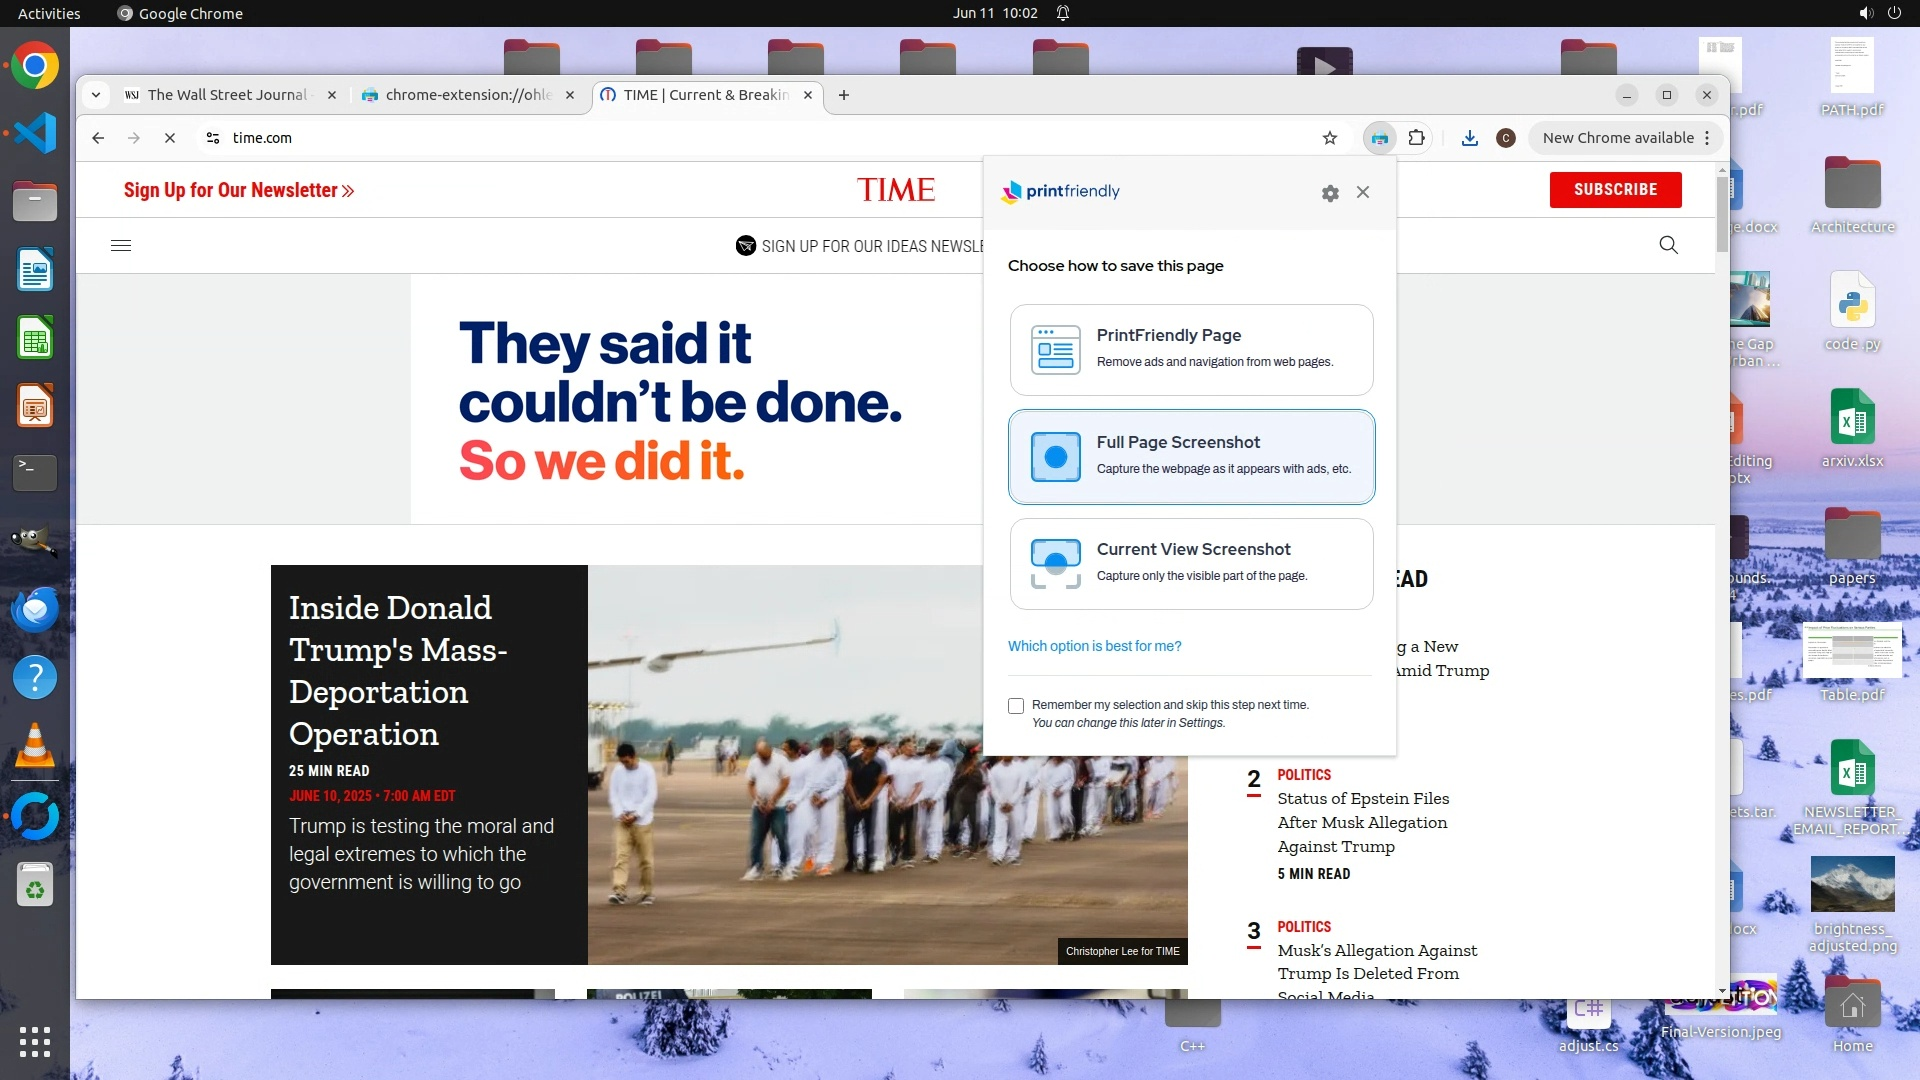Click Which option is best for me link
The width and height of the screenshot is (1920, 1080).
pos(1094,646)
